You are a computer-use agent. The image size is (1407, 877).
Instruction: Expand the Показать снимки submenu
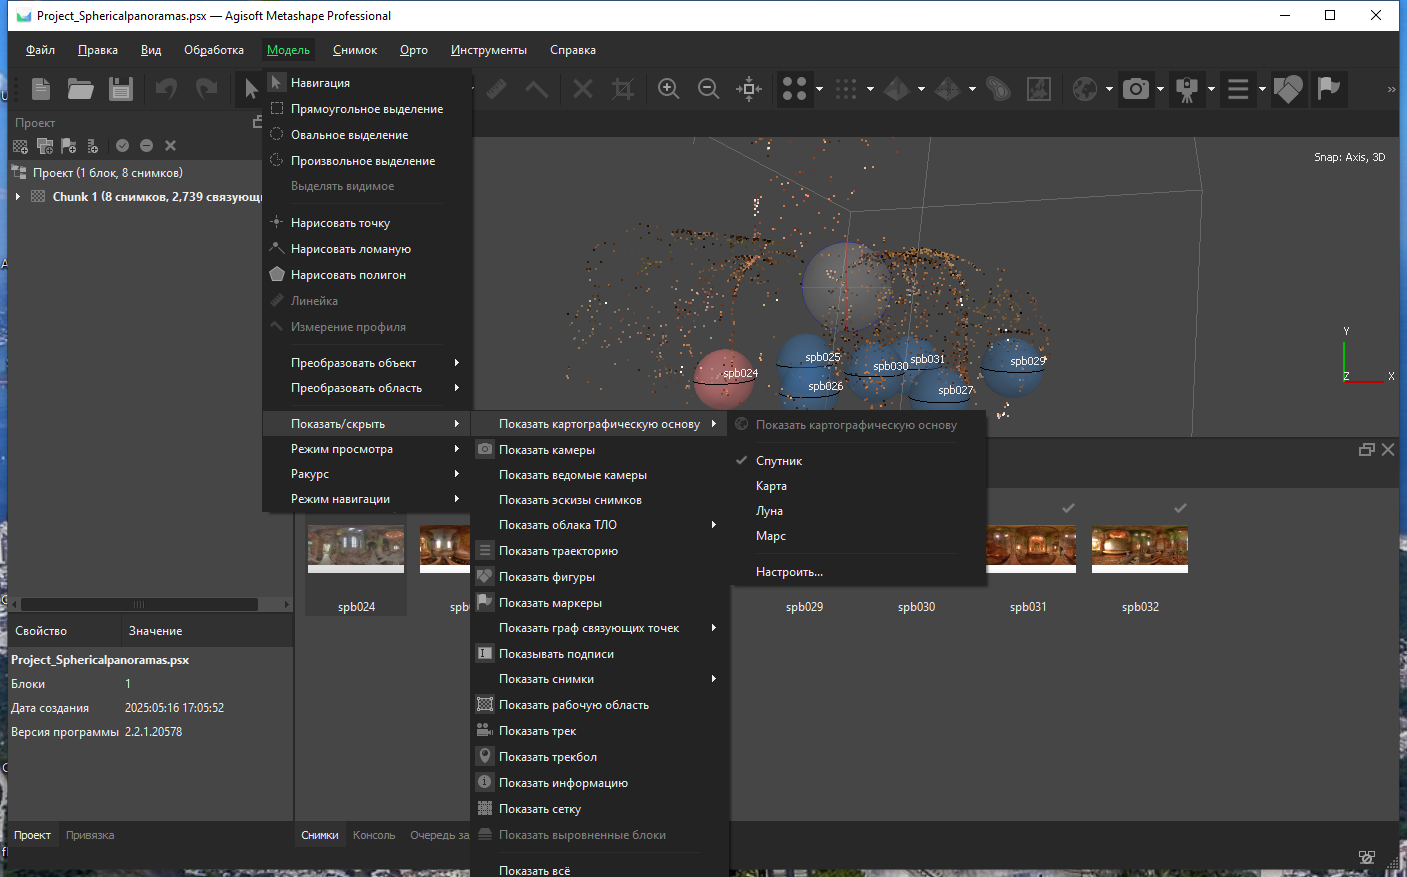pos(546,679)
